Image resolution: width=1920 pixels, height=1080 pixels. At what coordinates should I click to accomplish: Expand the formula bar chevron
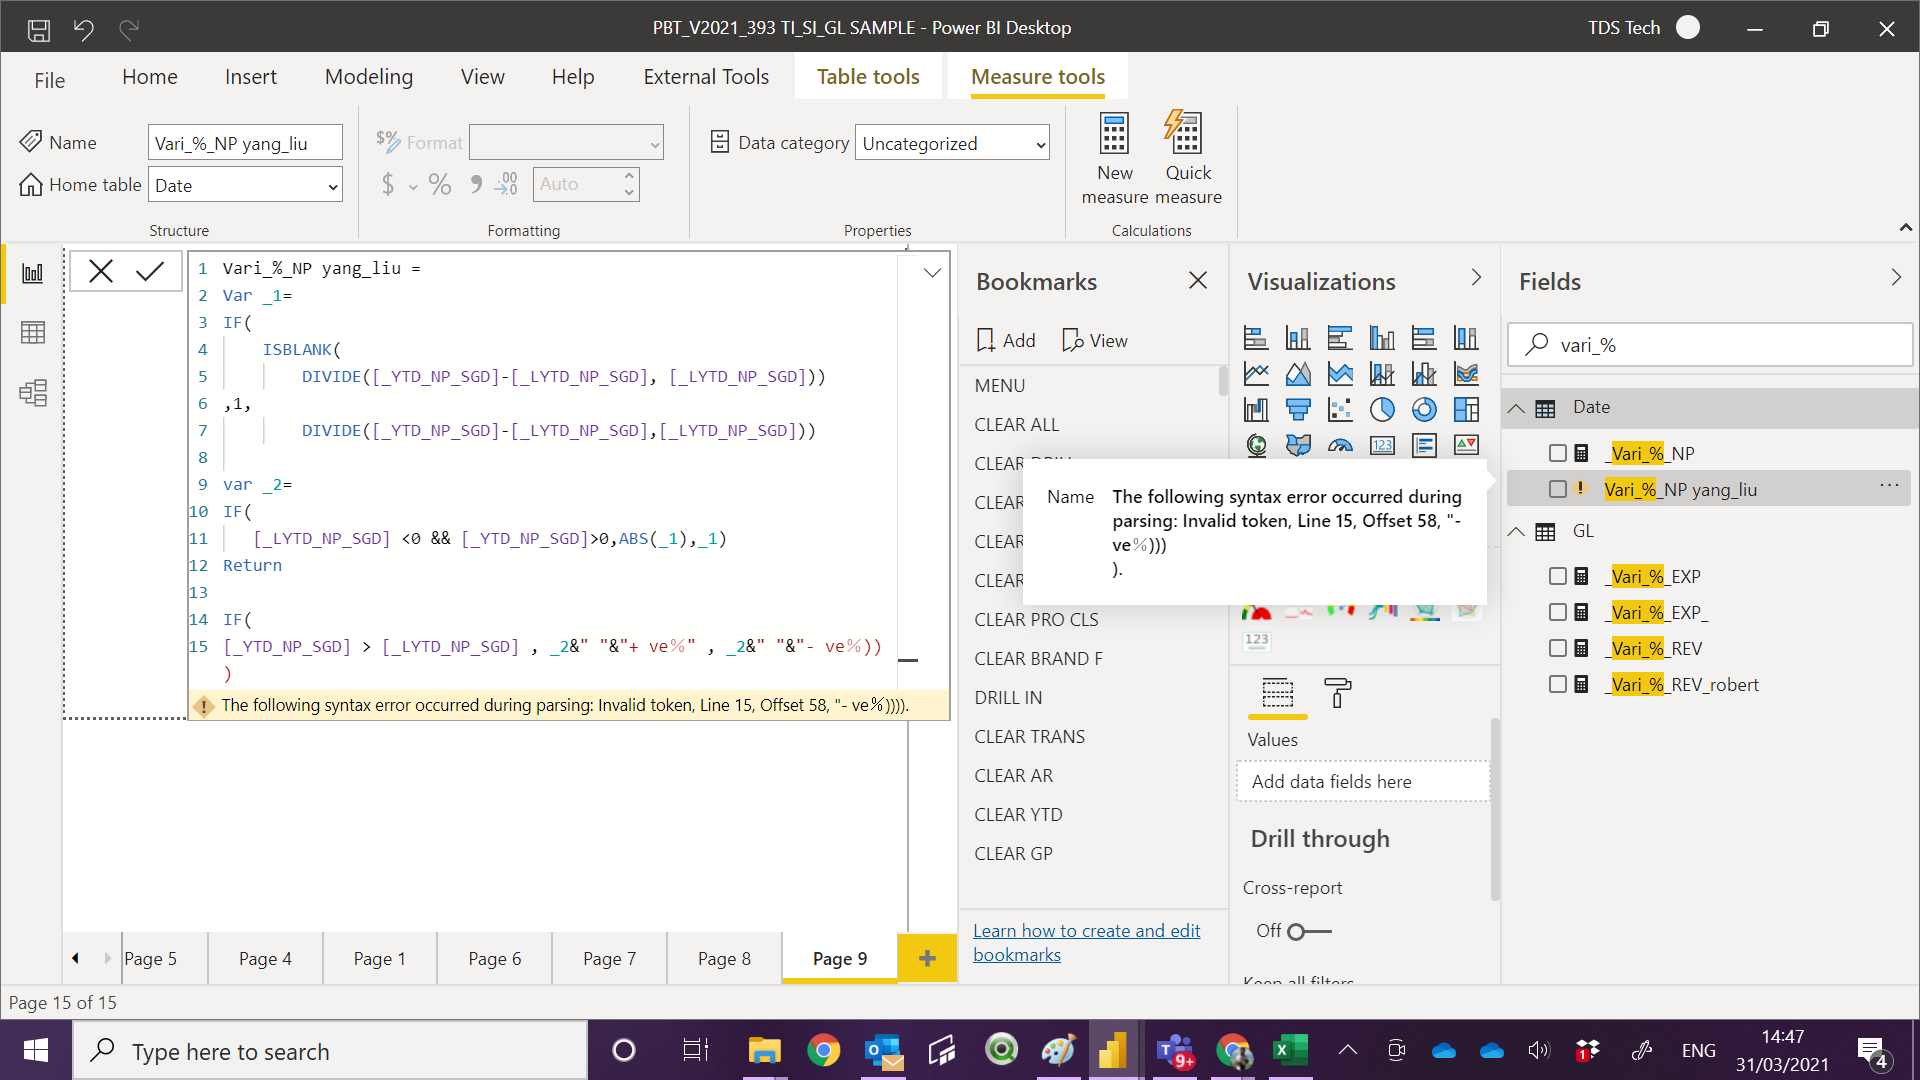click(x=932, y=272)
